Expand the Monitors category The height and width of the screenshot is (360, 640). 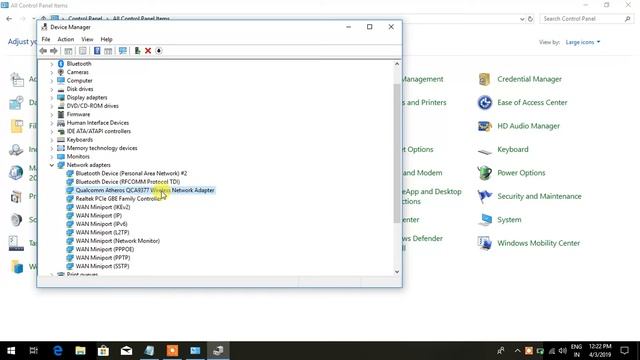(x=52, y=156)
